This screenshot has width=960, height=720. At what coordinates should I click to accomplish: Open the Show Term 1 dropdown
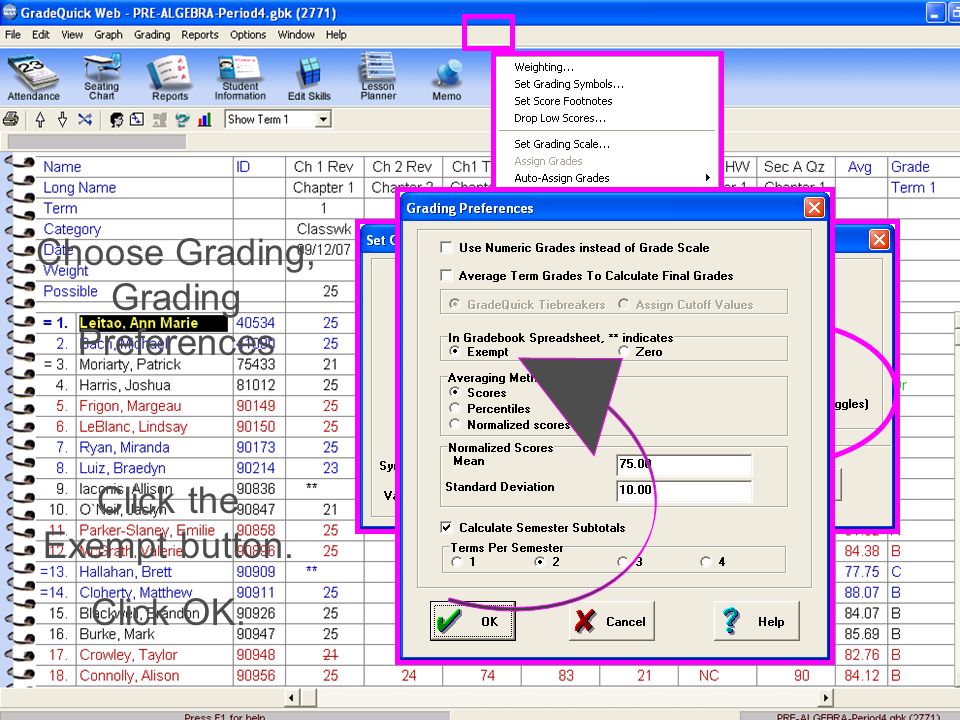[323, 119]
